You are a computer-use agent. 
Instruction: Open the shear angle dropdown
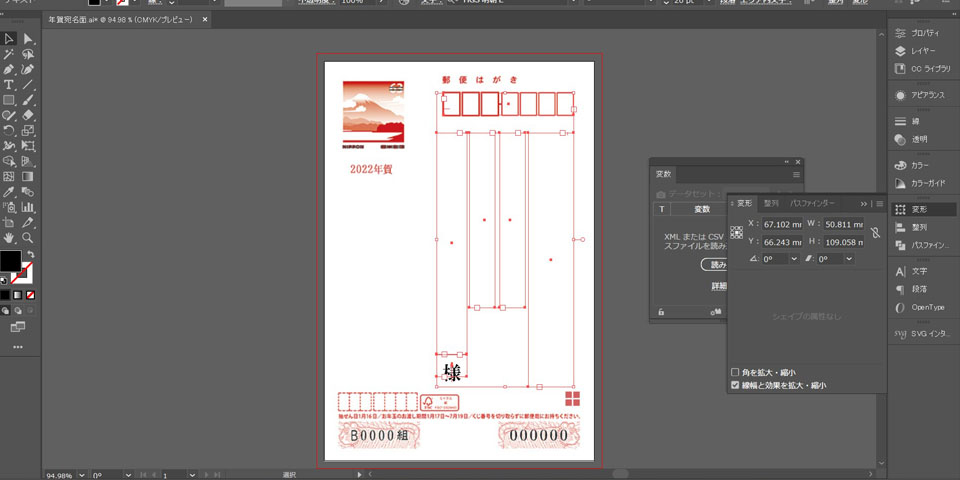[x=850, y=259]
